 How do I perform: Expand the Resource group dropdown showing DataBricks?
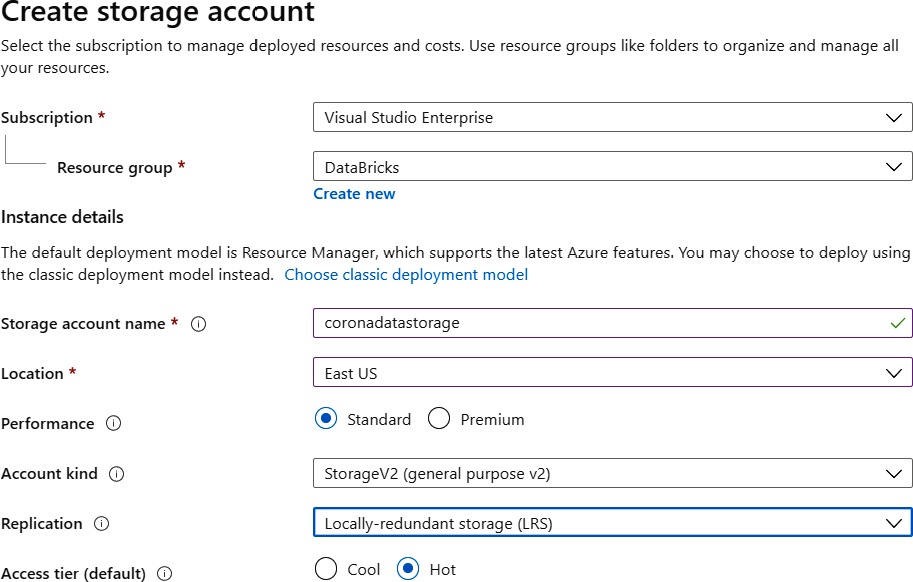coord(612,167)
